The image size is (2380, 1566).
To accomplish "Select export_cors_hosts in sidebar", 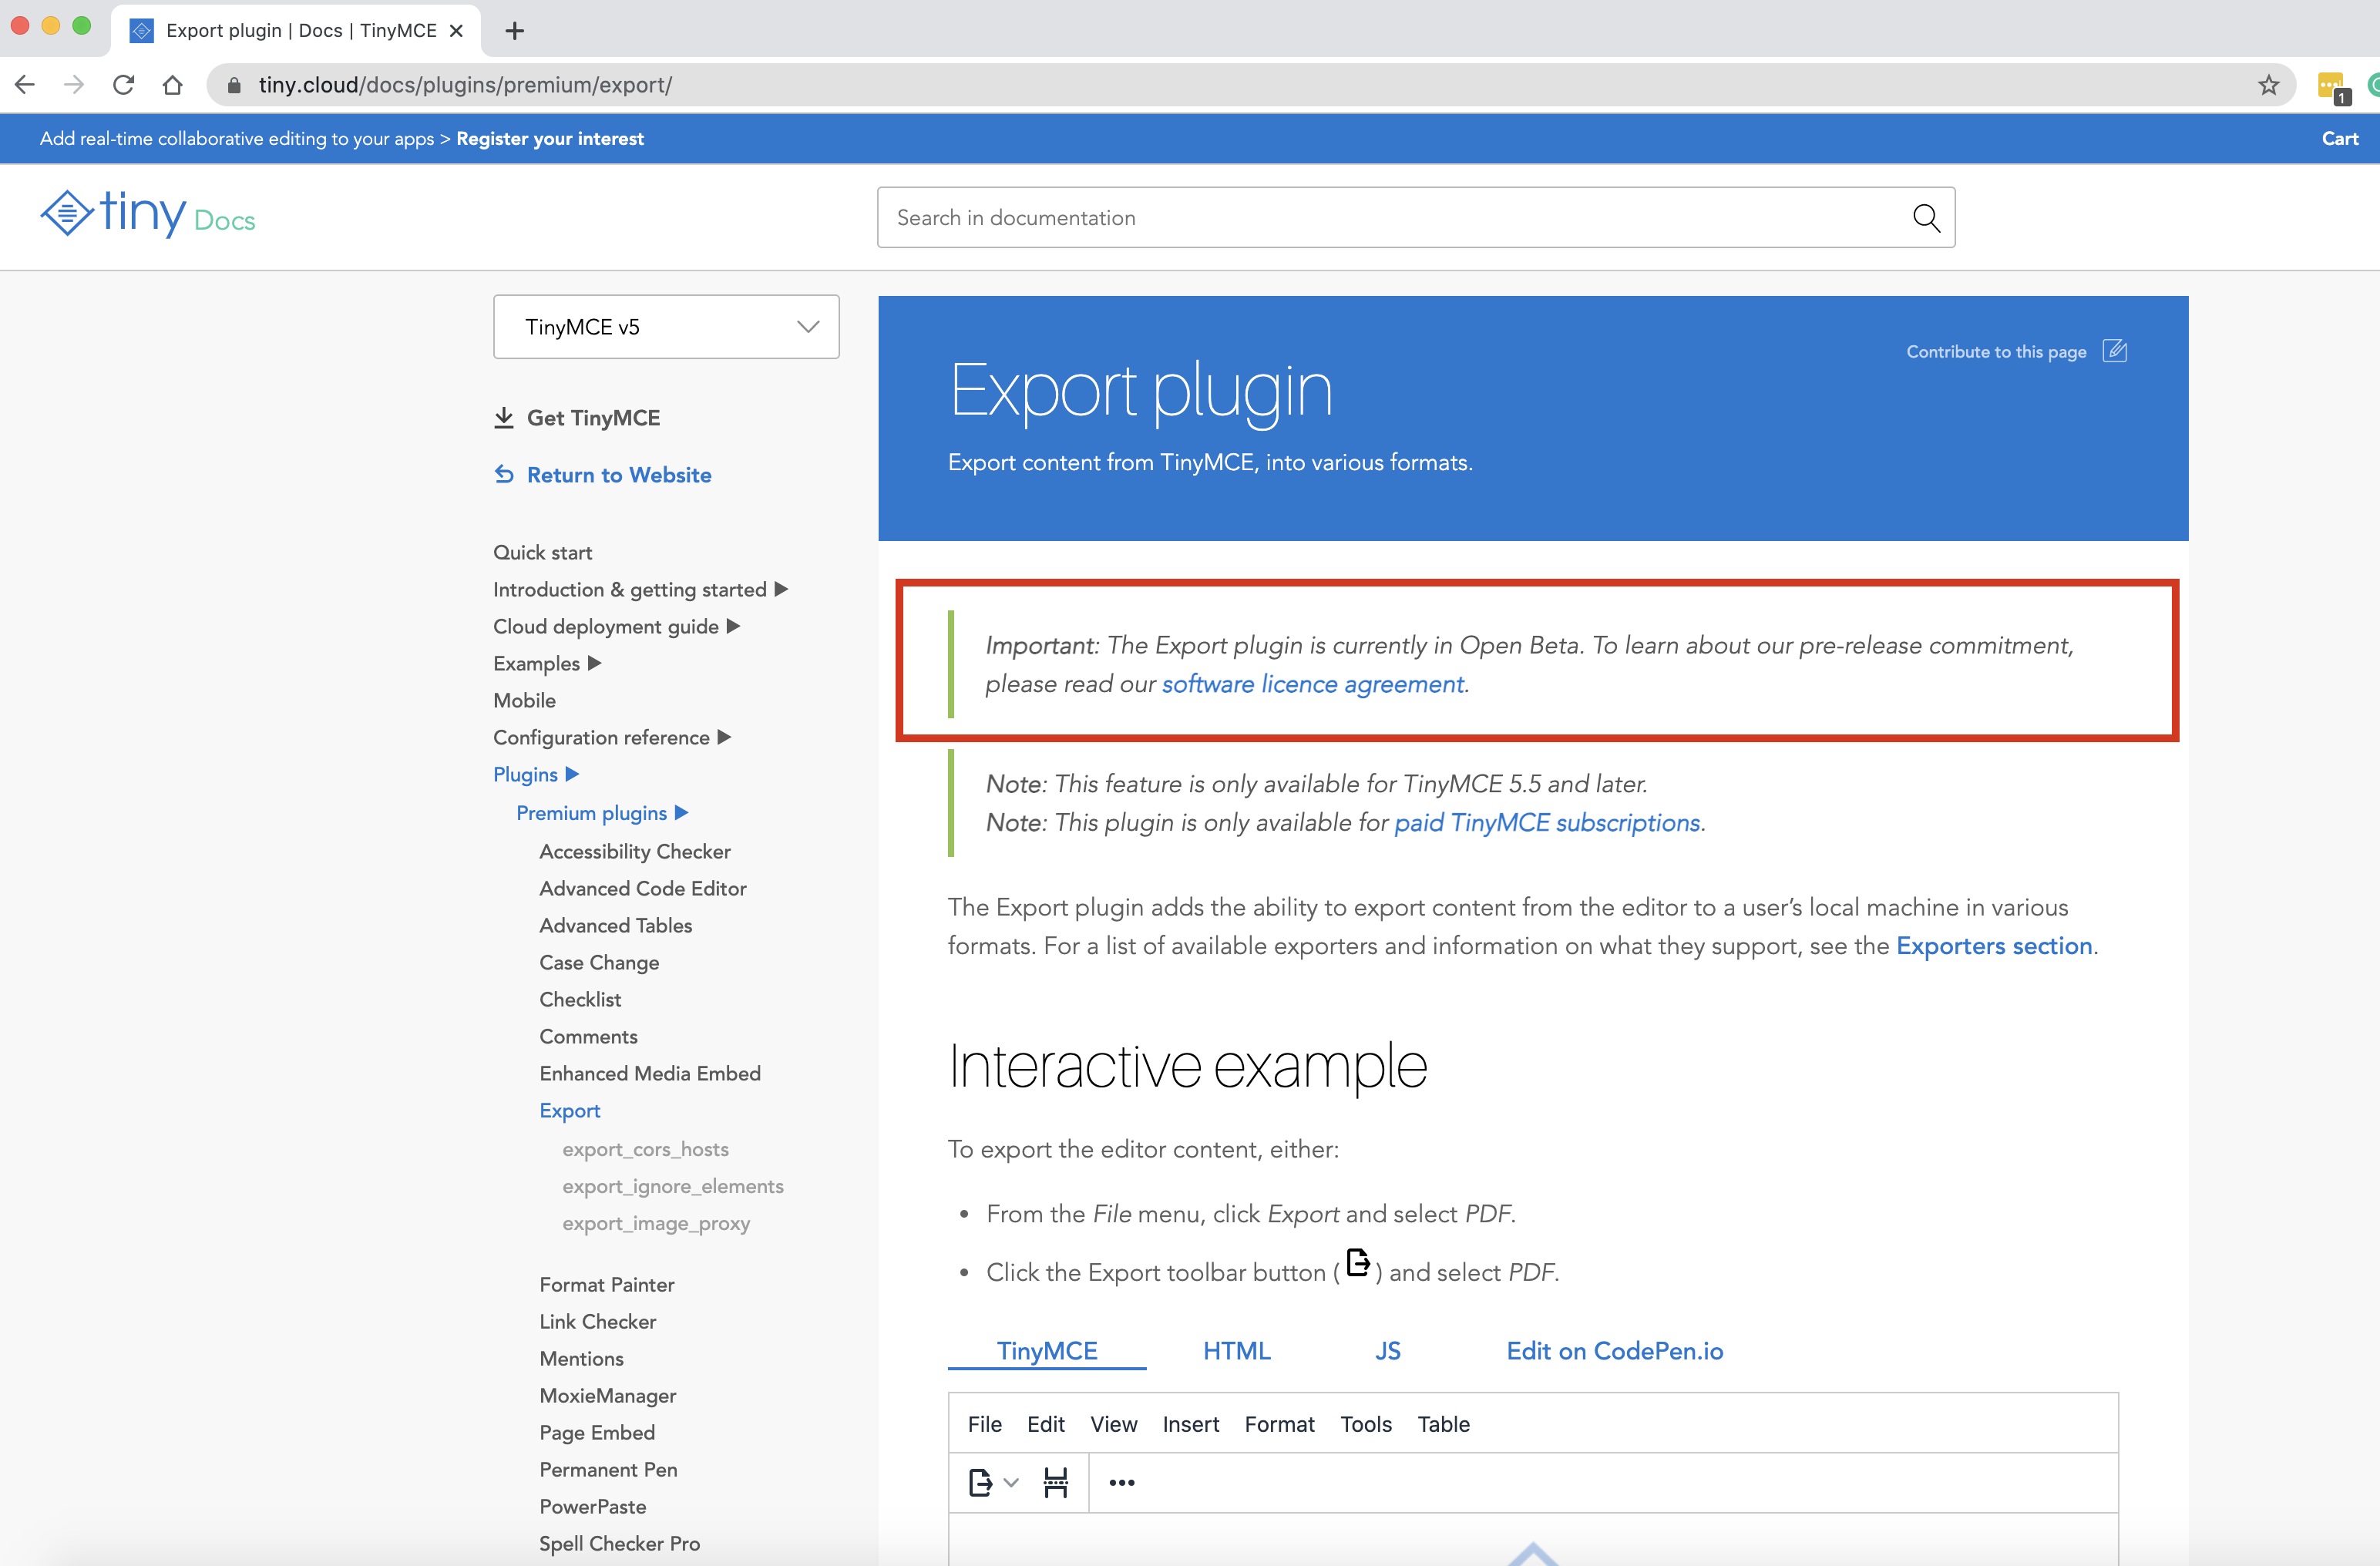I will [x=645, y=1149].
